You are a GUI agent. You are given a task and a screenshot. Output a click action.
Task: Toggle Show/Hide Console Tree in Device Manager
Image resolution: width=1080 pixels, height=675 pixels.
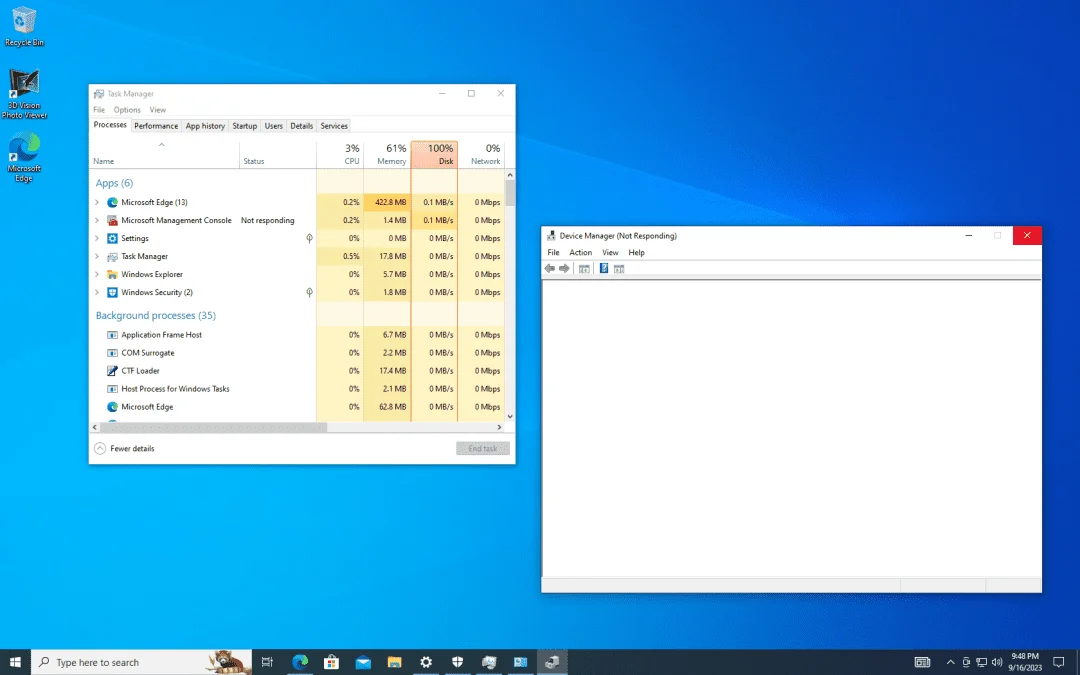(584, 269)
